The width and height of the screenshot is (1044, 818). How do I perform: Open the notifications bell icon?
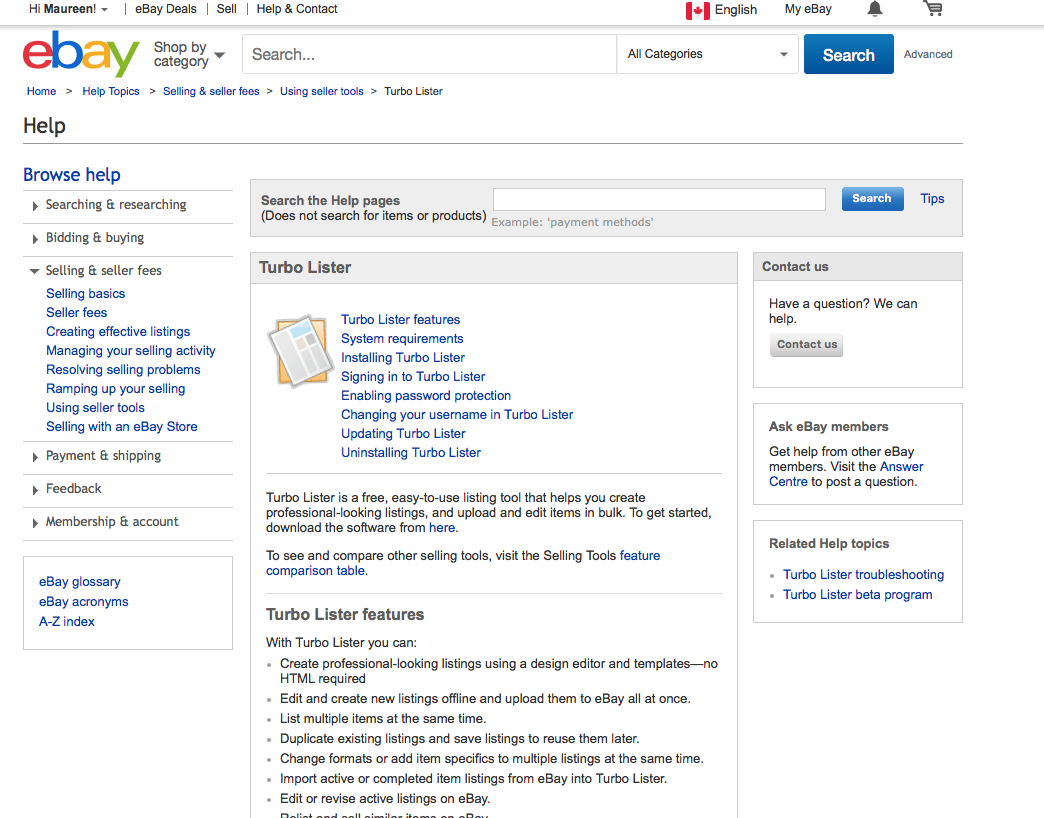[875, 9]
